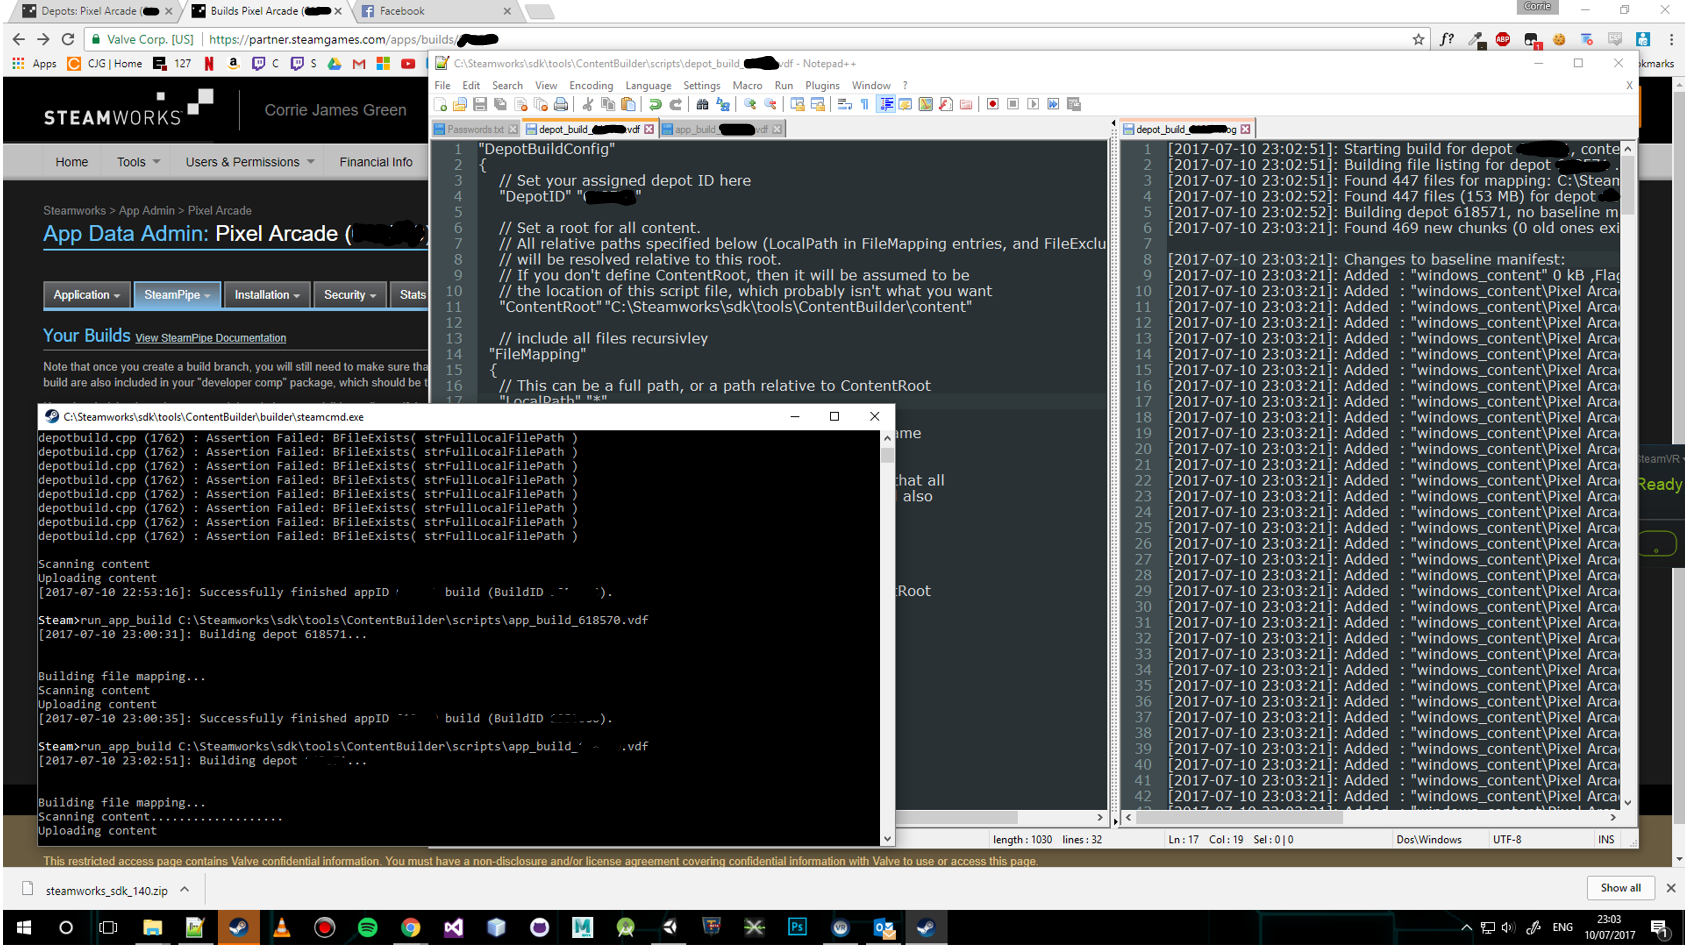Save current recorded macro icon
Screen dimensions: 1685x945
coord(1074,104)
